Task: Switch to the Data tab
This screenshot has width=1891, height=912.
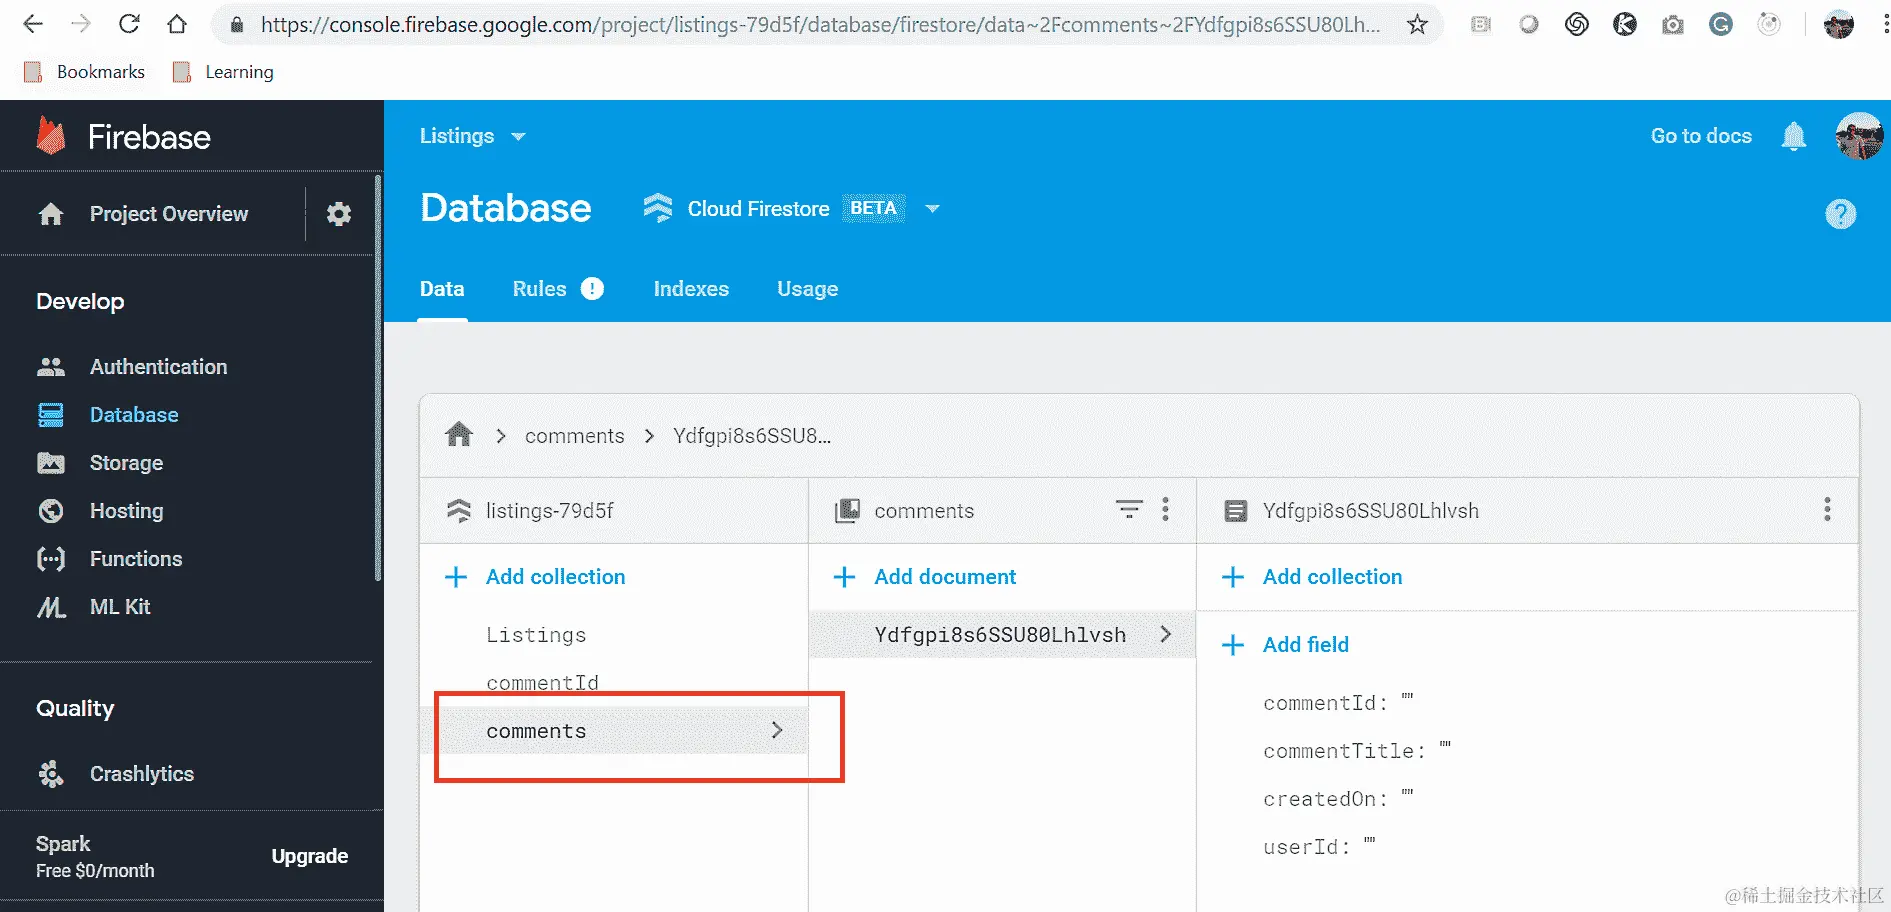Action: (x=442, y=289)
